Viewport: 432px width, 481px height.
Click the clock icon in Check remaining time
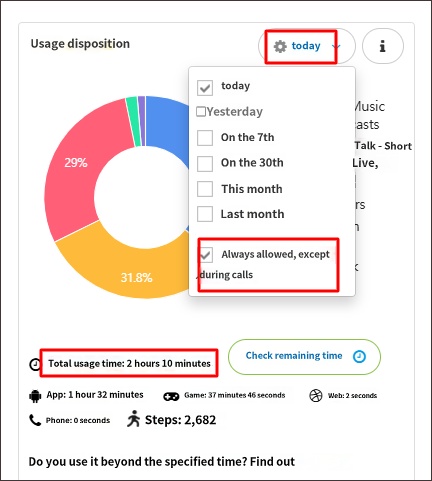(x=359, y=356)
